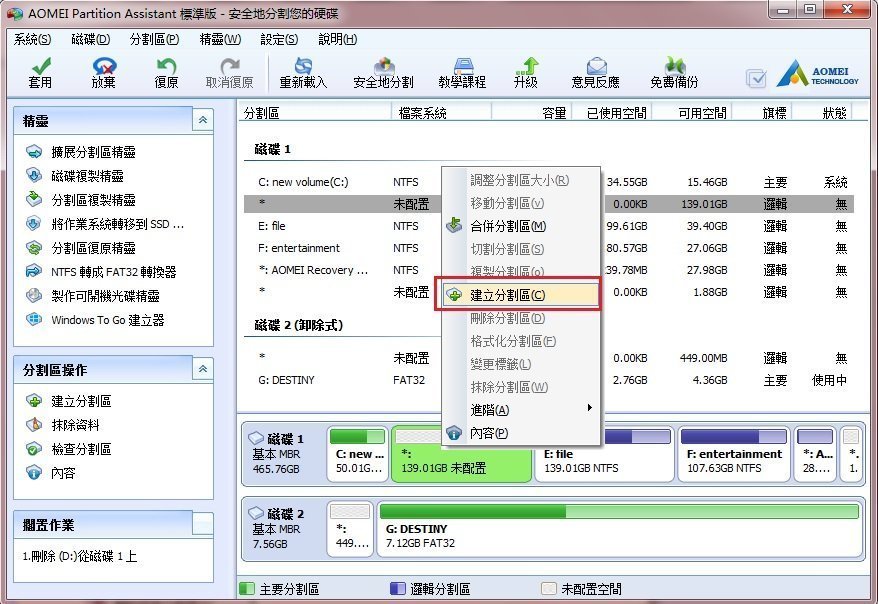Open the 意見反應 (Feedback) toolbar icon
Viewport: 878px width, 604px height.
pyautogui.click(x=596, y=73)
